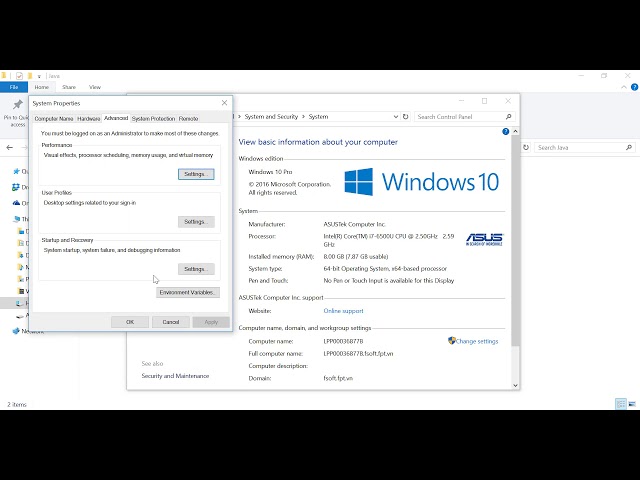Switch to Hardware tab
Image resolution: width=640 pixels, height=480 pixels.
89,119
